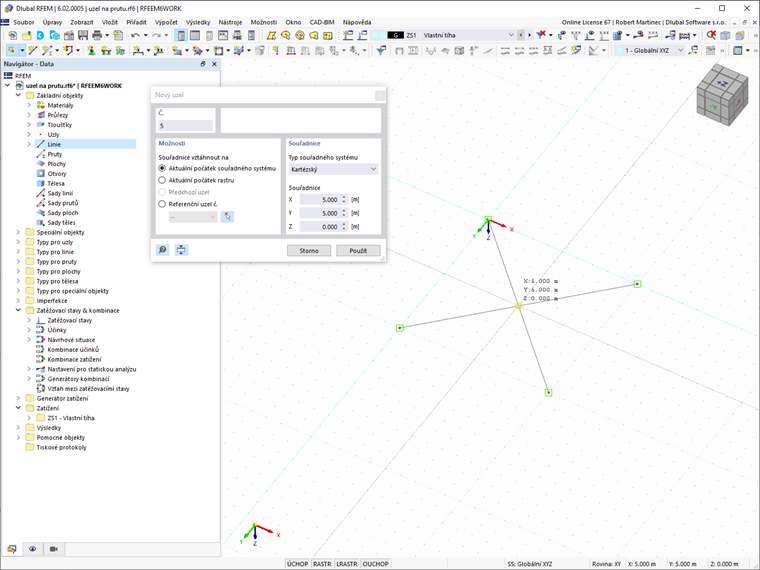Open Navigator Views camera tab icon
The image size is (760, 570).
point(53,549)
